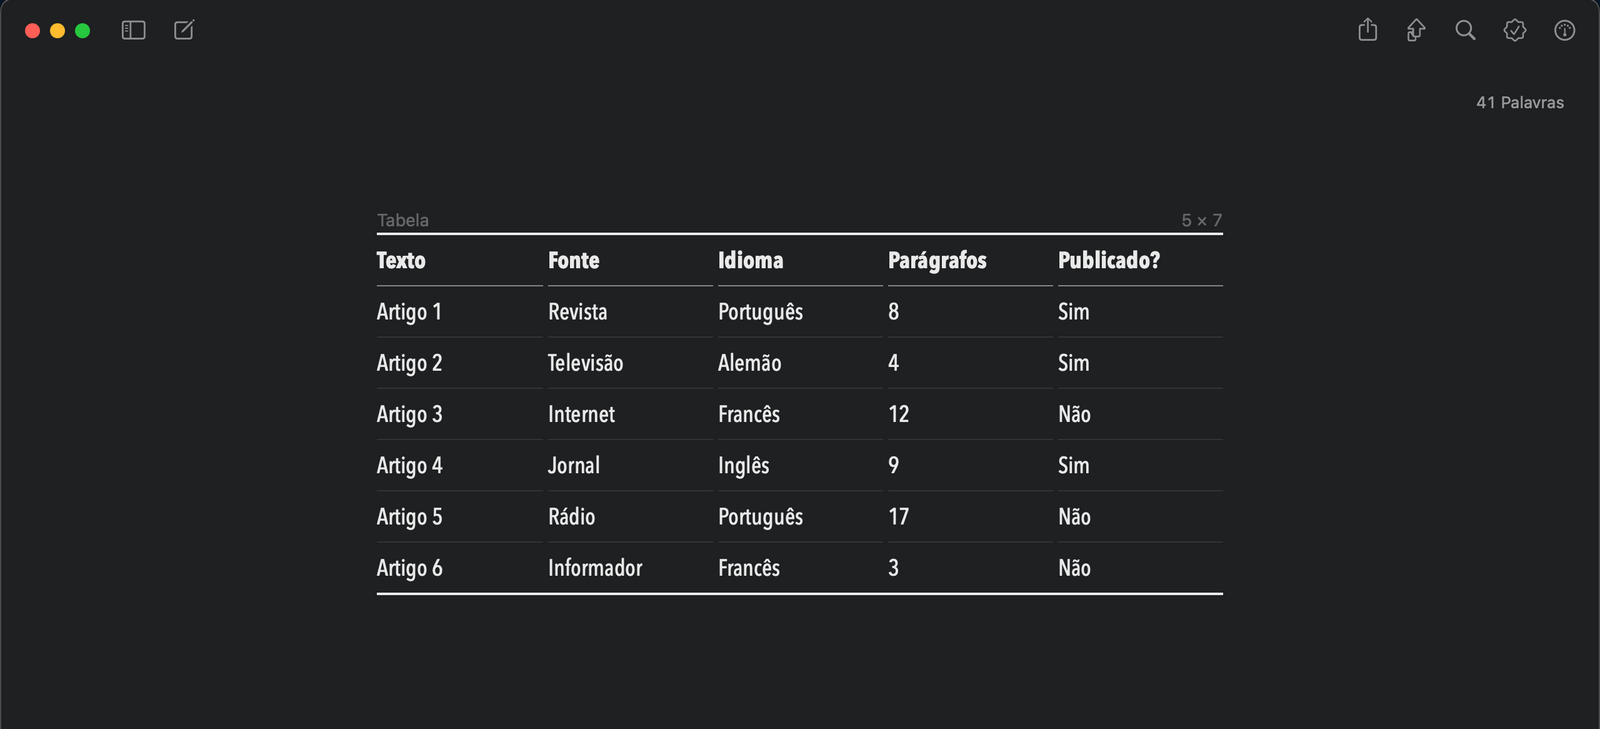Select the Texto header cell
Image resolution: width=1600 pixels, height=729 pixels.
coord(401,261)
